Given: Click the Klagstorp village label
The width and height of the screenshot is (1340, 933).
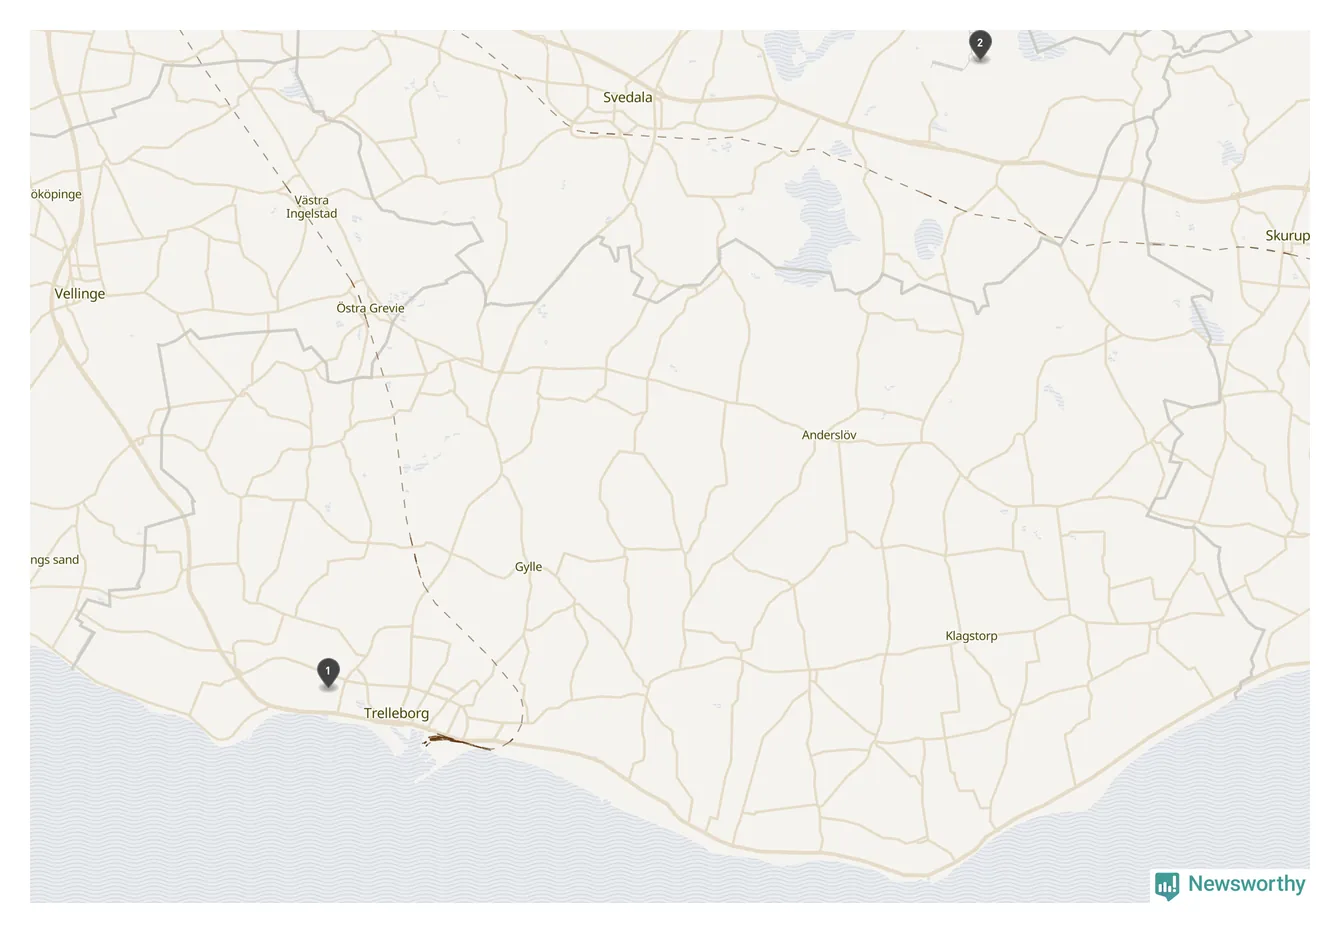Looking at the screenshot, I should point(971,636).
